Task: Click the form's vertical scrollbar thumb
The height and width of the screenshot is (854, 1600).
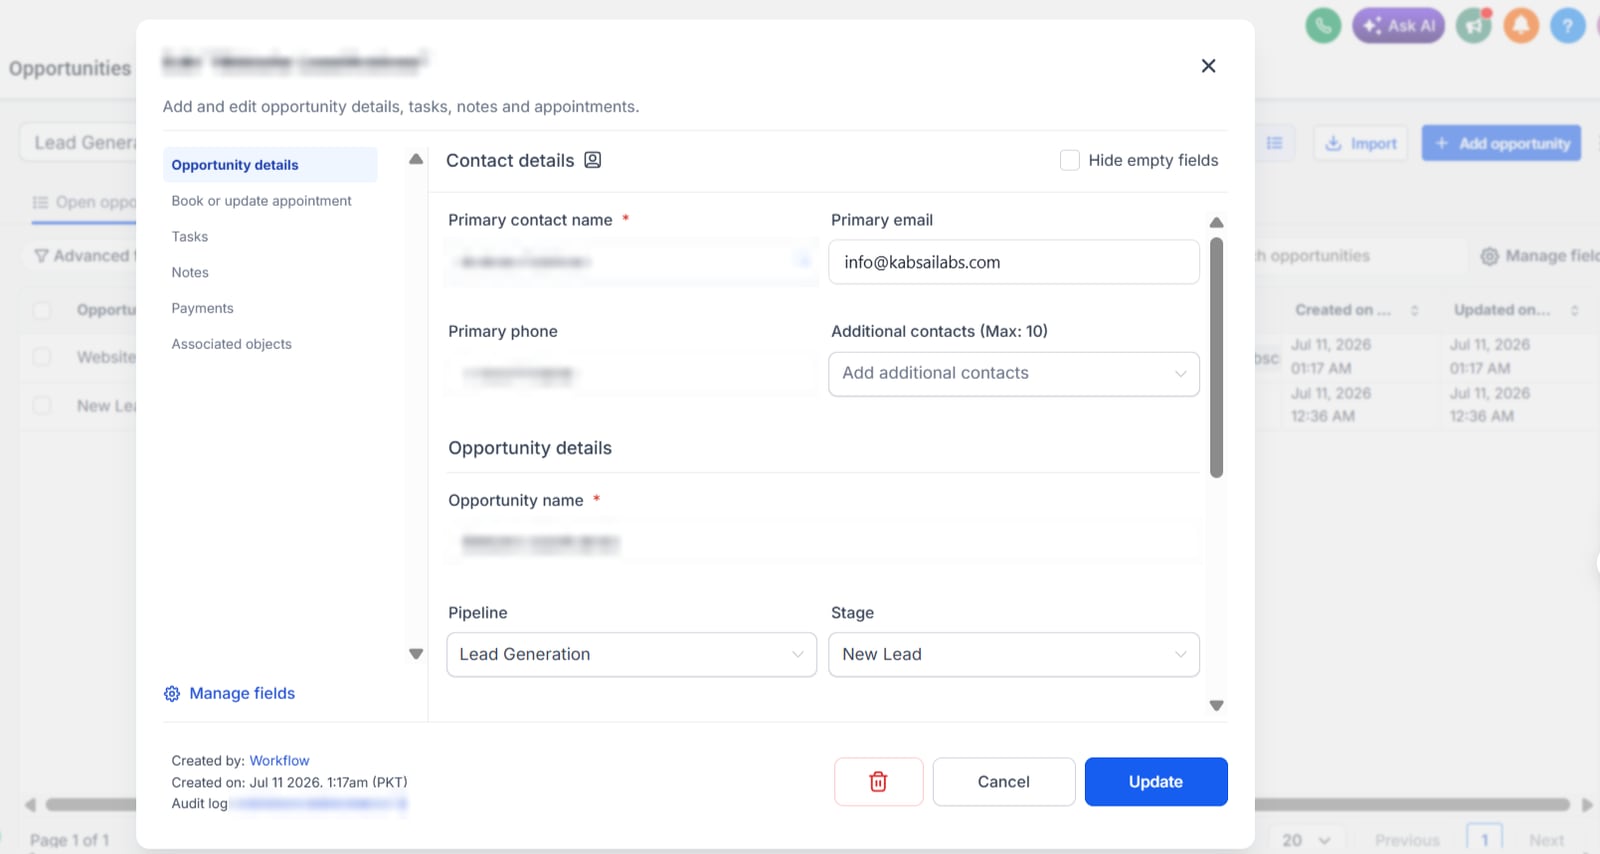Action: pos(1216,357)
